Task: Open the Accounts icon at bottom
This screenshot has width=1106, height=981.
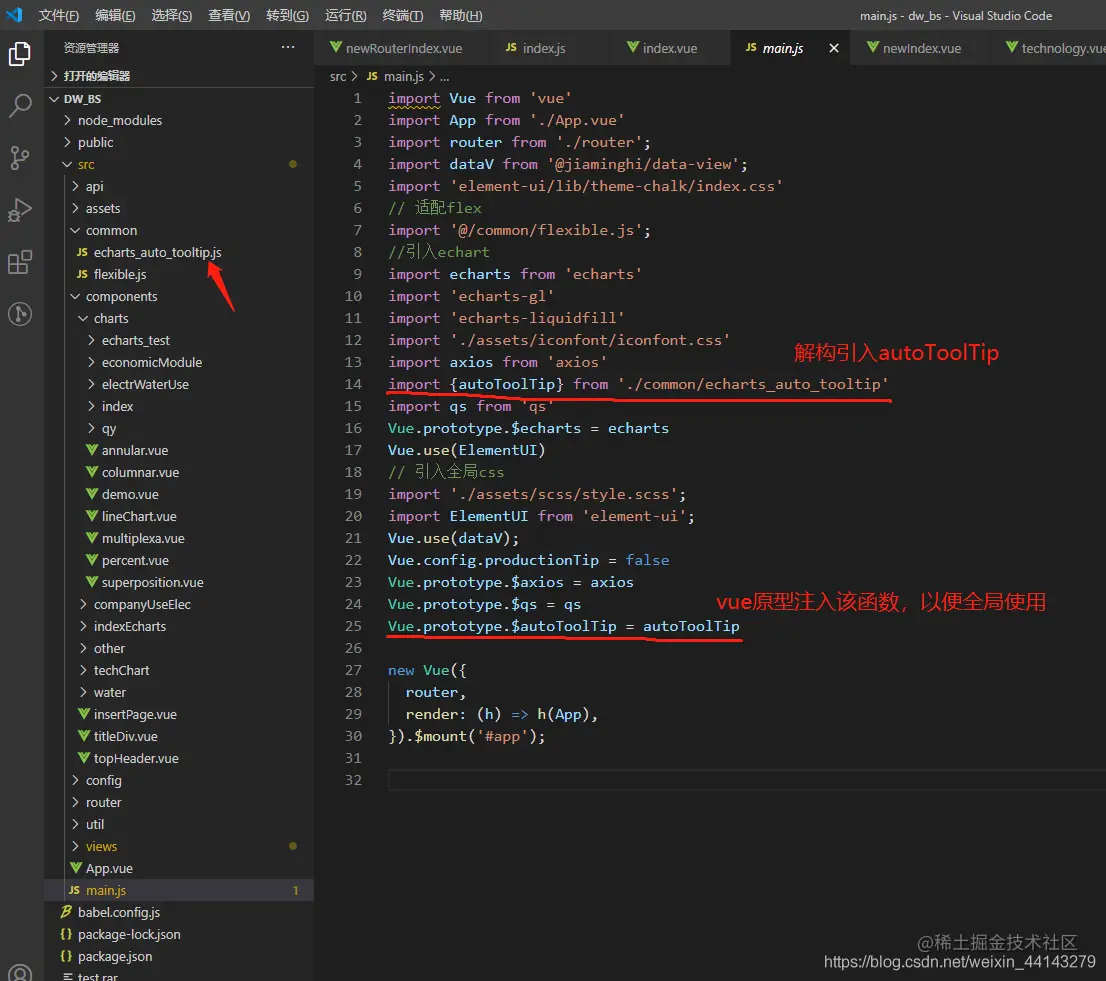Action: (x=20, y=971)
